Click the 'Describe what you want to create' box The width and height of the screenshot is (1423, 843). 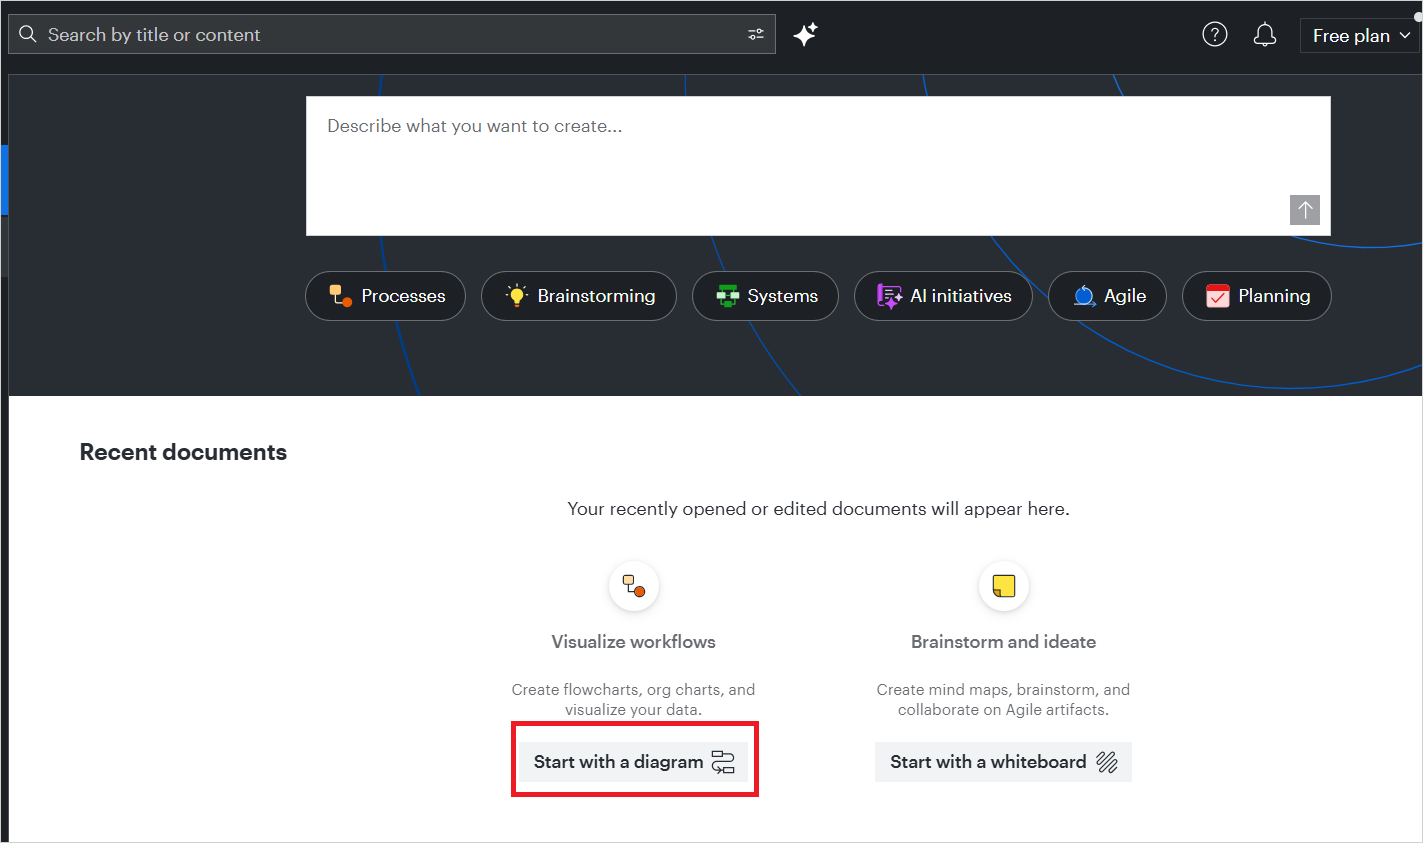[x=818, y=166]
